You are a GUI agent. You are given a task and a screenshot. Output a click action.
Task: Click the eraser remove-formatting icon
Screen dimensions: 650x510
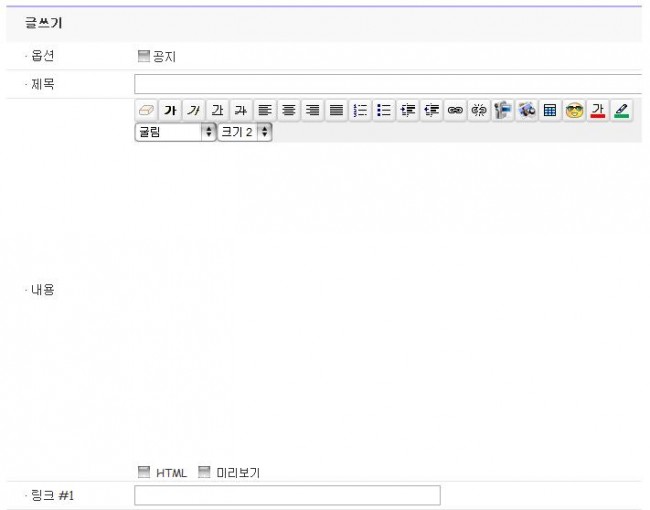pyautogui.click(x=146, y=110)
